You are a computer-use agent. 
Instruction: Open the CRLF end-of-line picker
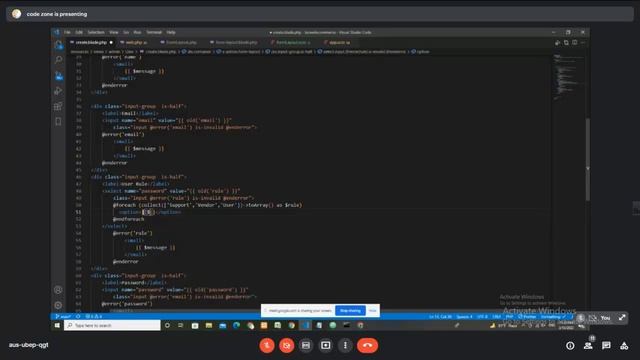coord(496,317)
